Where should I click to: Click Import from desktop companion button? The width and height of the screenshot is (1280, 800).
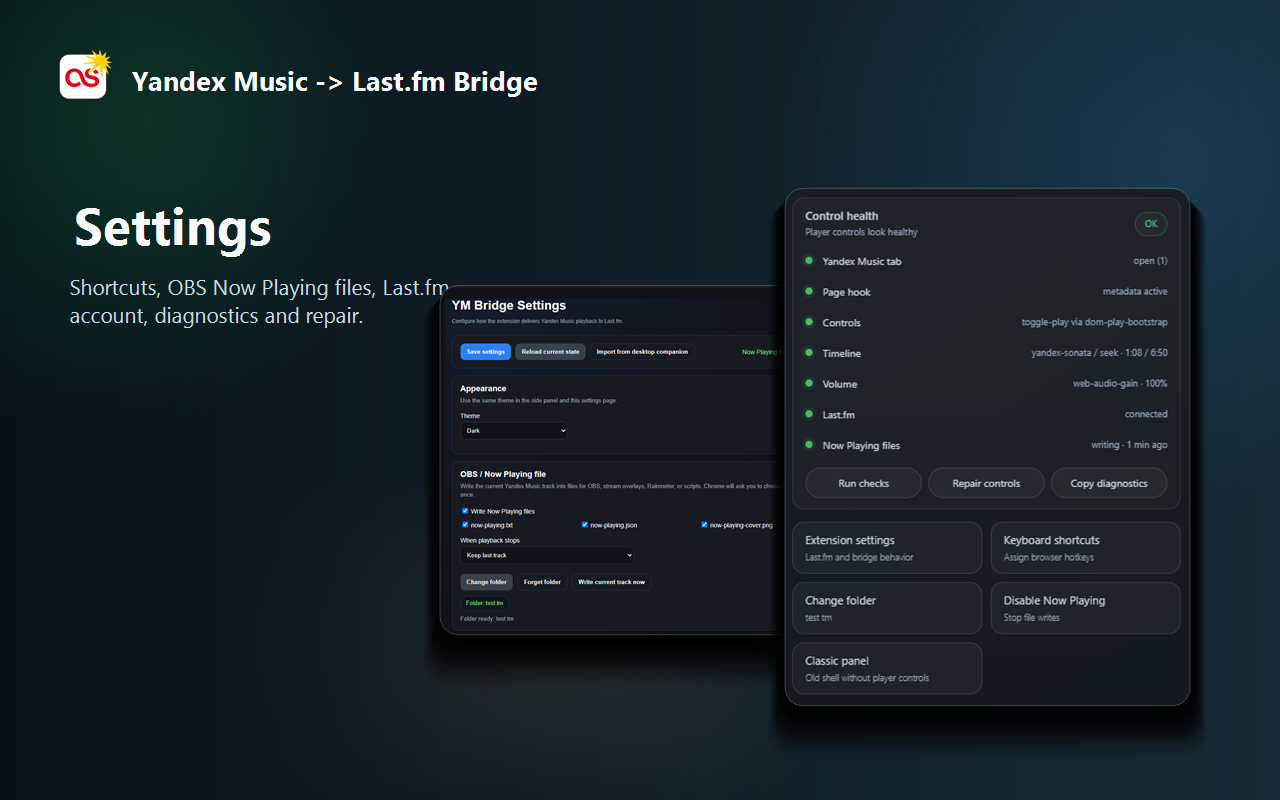[642, 352]
